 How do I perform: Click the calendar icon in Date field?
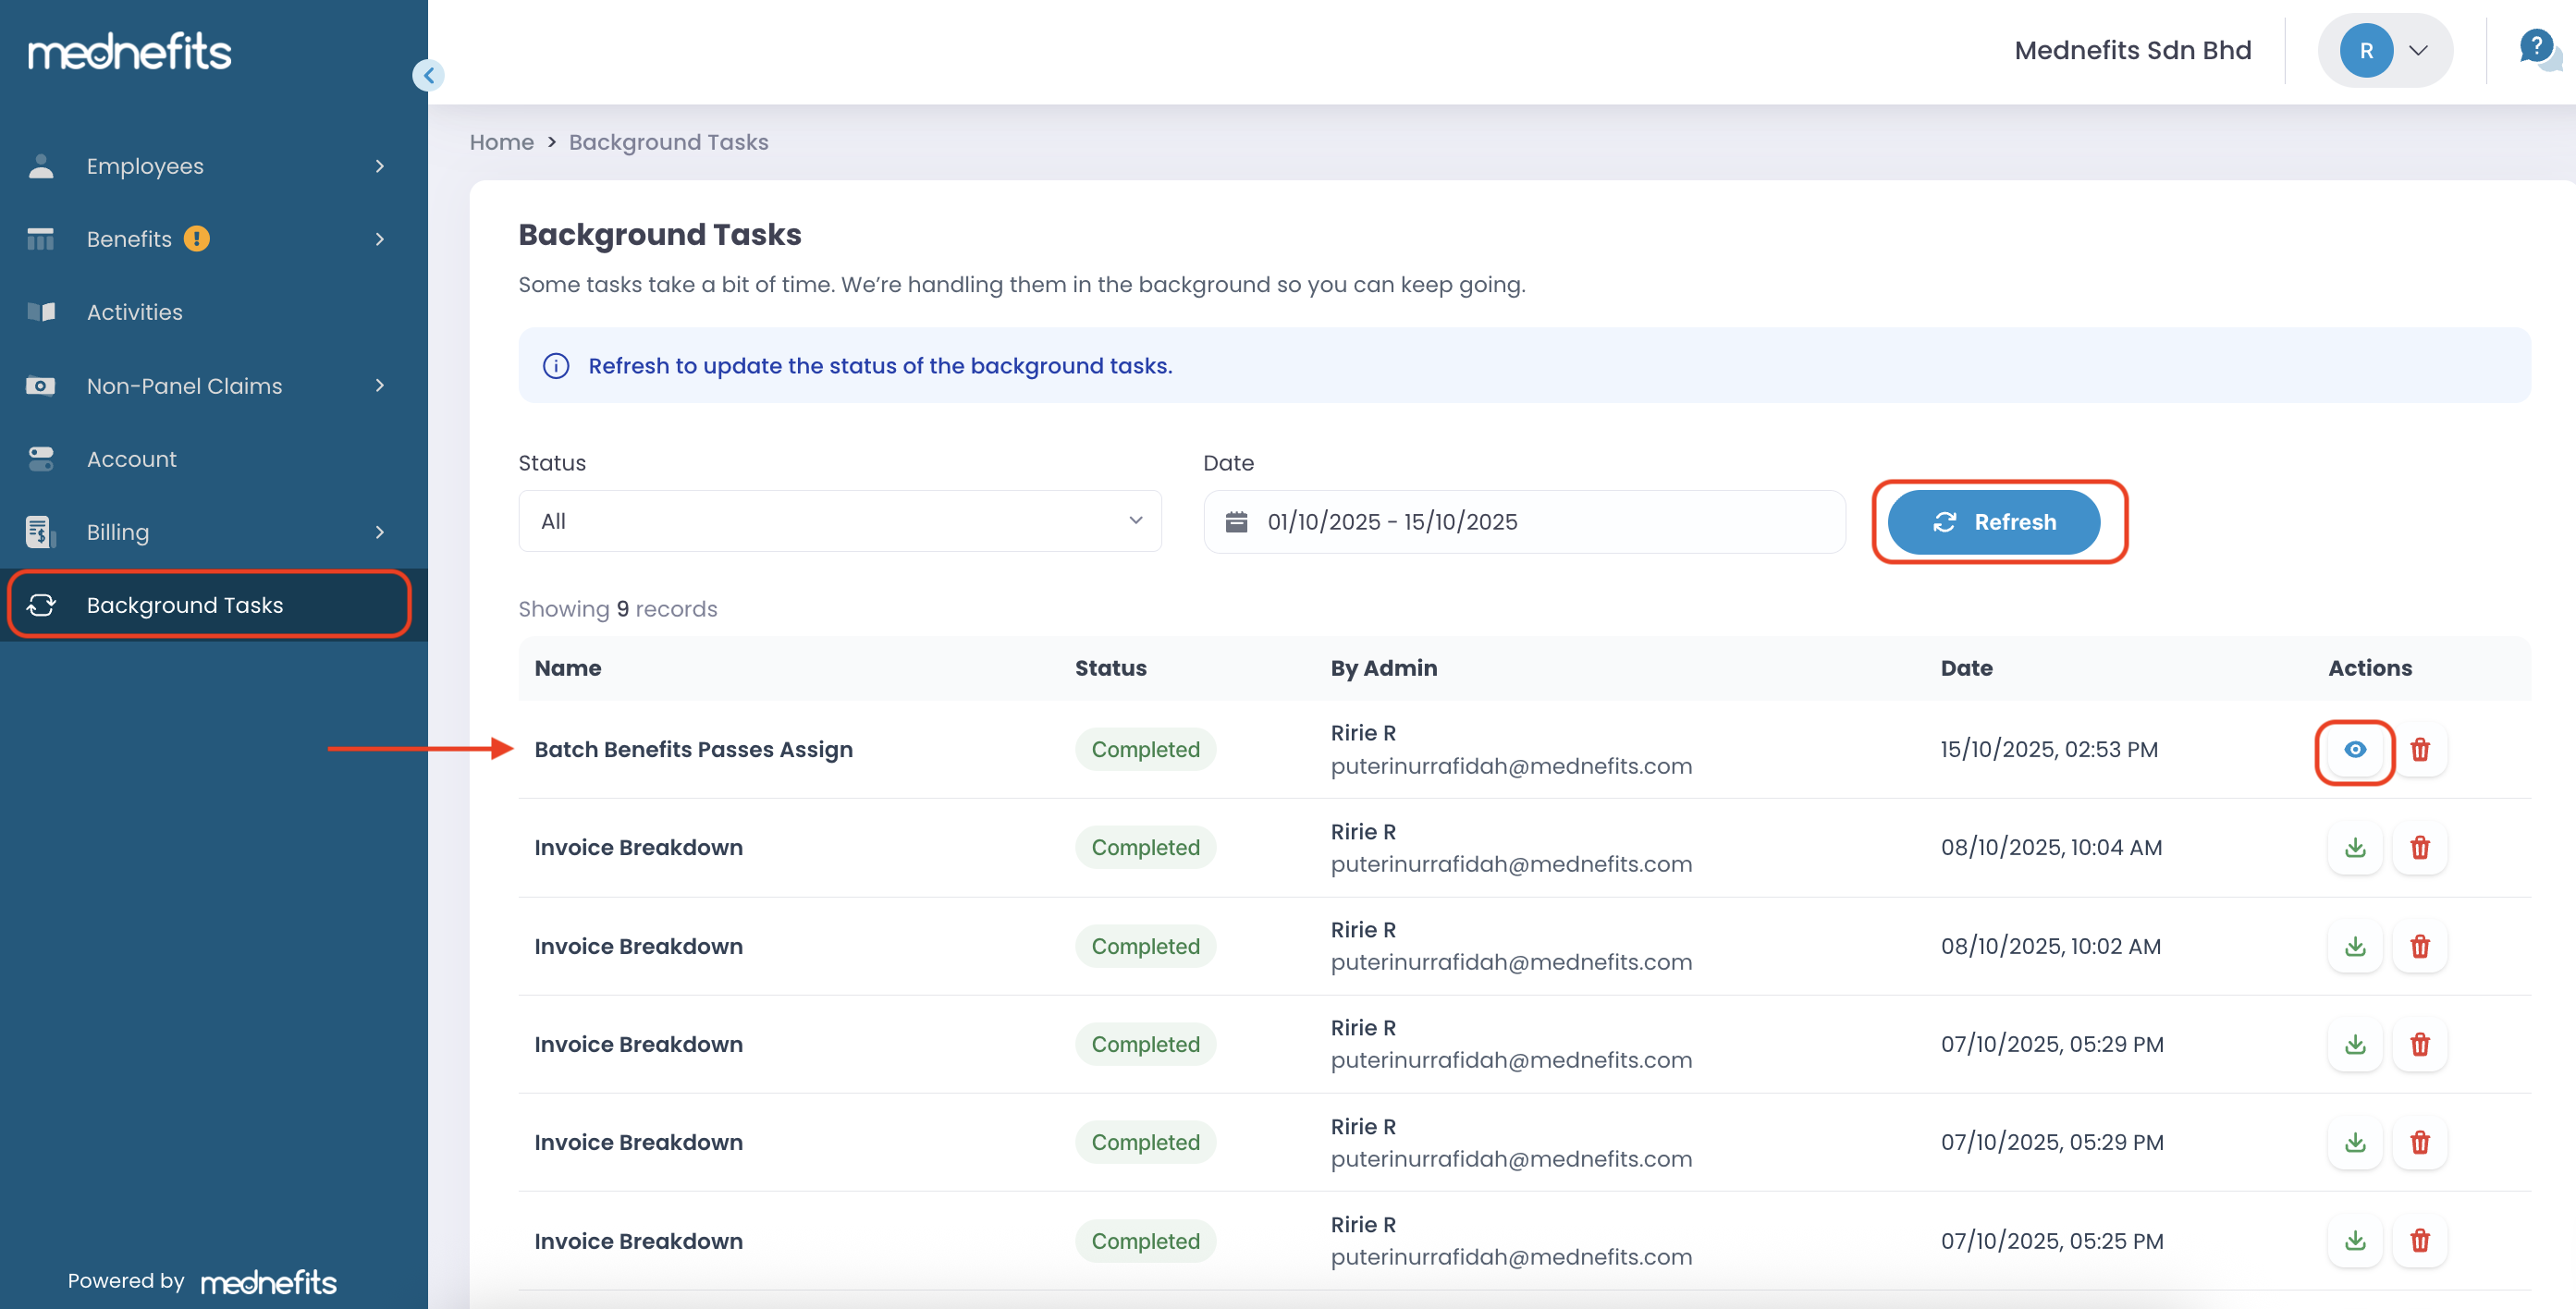coord(1236,522)
